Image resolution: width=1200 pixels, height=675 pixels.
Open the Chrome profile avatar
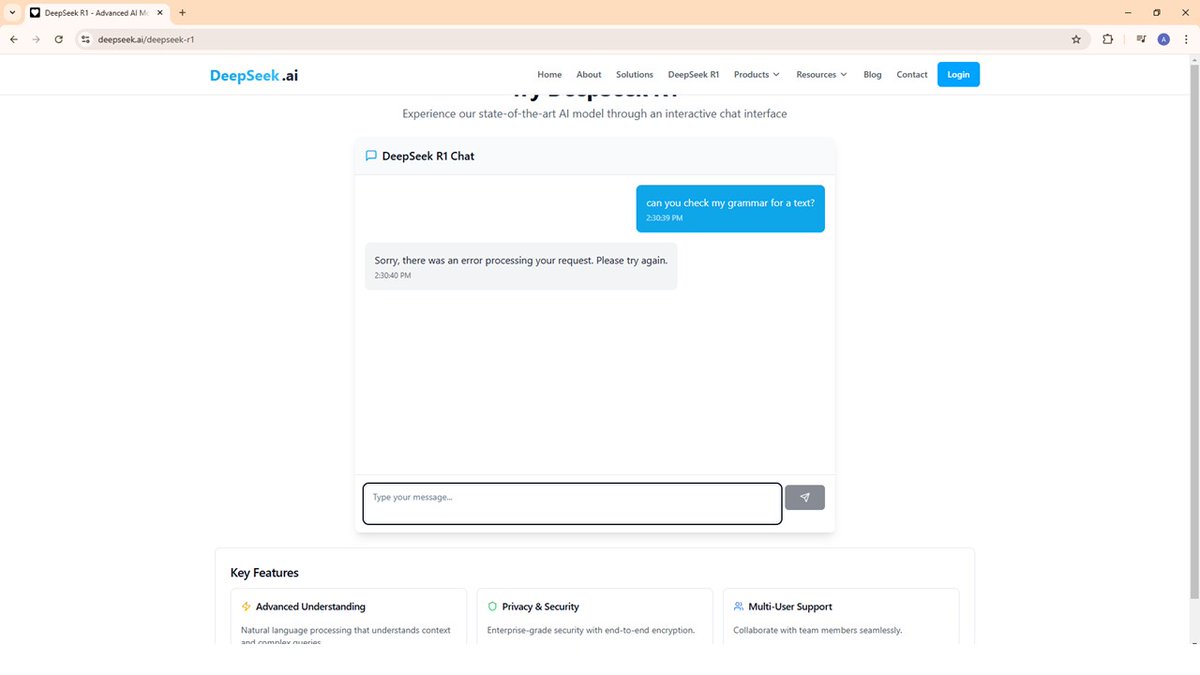(x=1163, y=39)
